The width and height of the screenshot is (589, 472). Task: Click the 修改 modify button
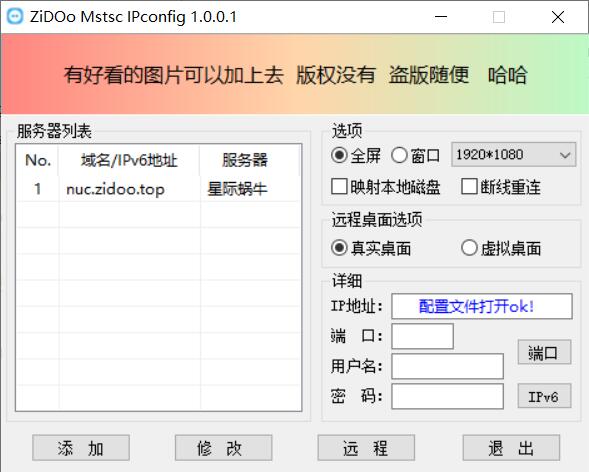click(224, 448)
